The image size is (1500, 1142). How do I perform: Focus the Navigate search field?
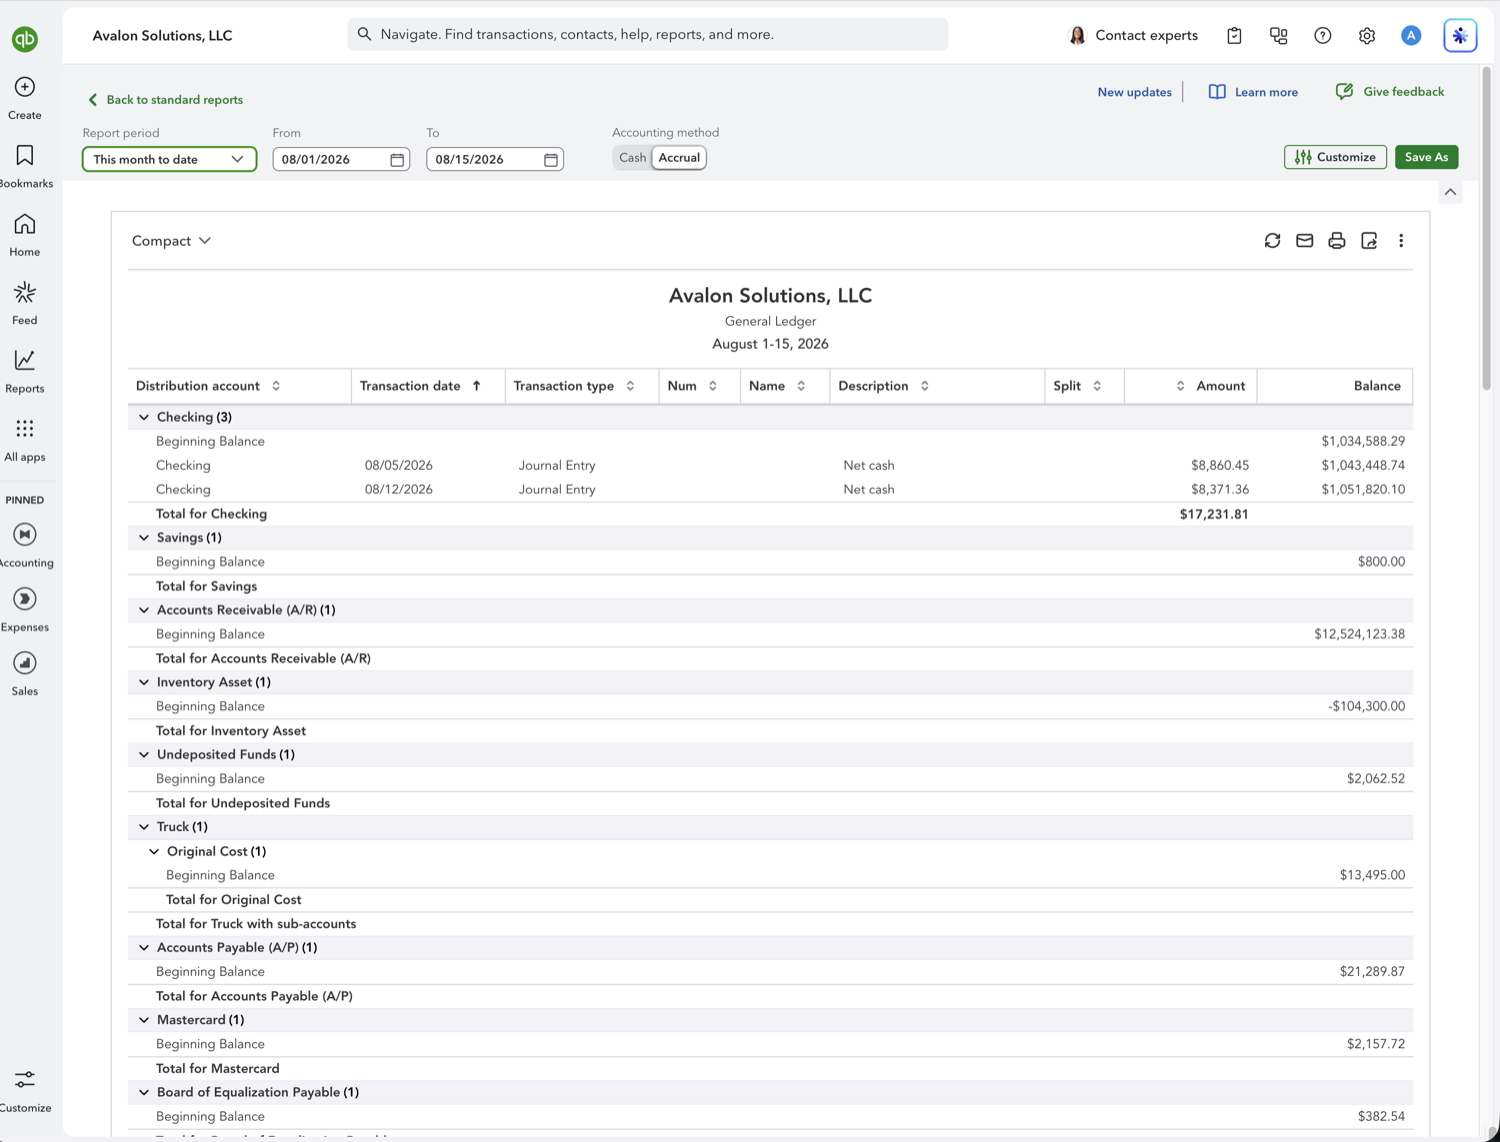click(x=648, y=34)
